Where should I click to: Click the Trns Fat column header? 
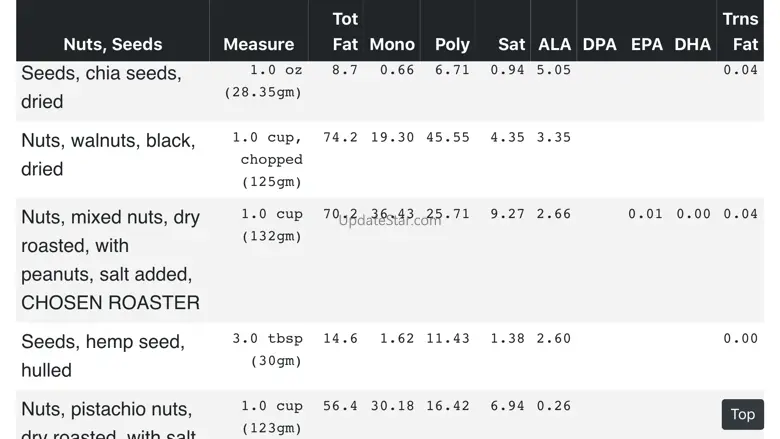[x=740, y=31]
